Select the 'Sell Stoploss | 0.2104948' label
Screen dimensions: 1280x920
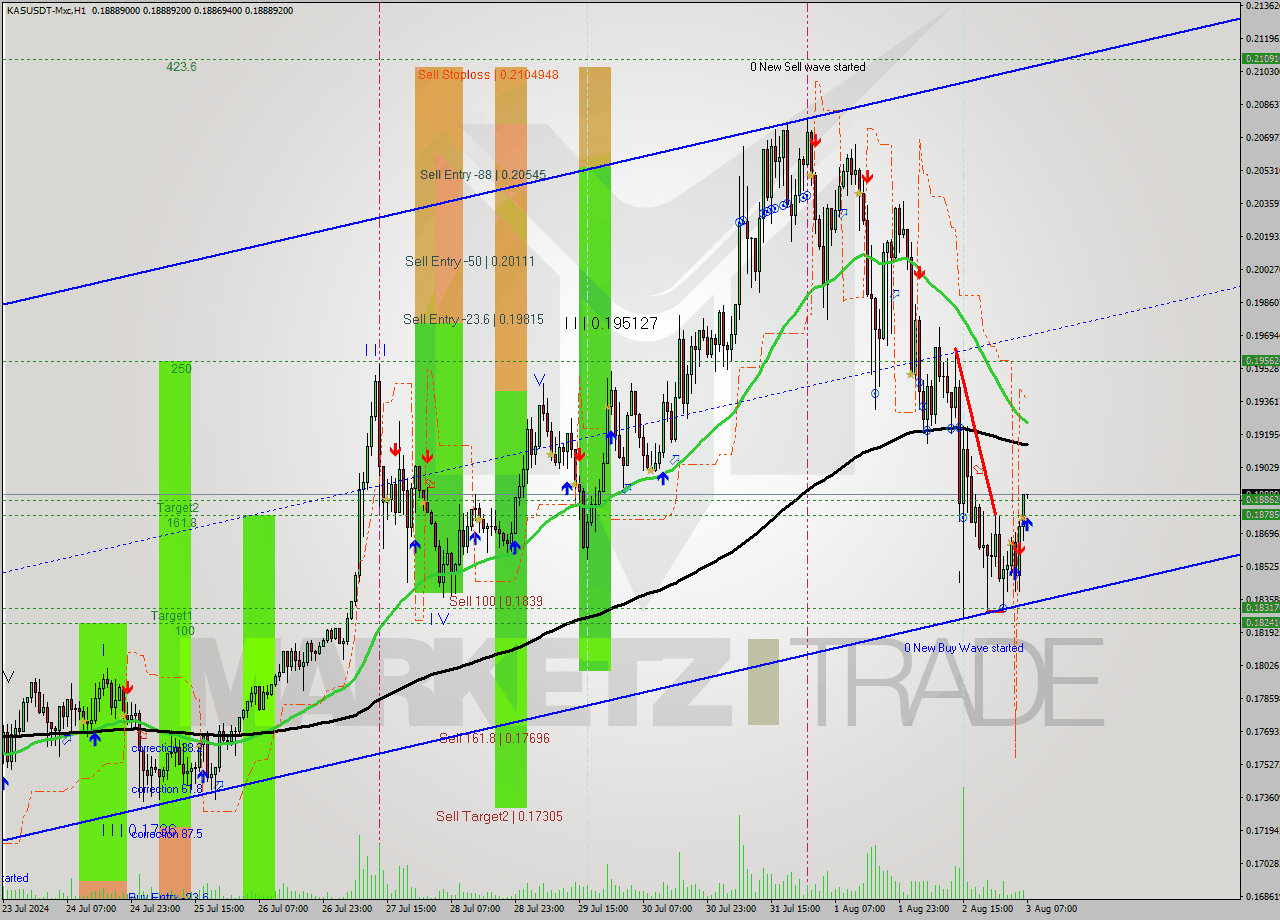tap(488, 74)
